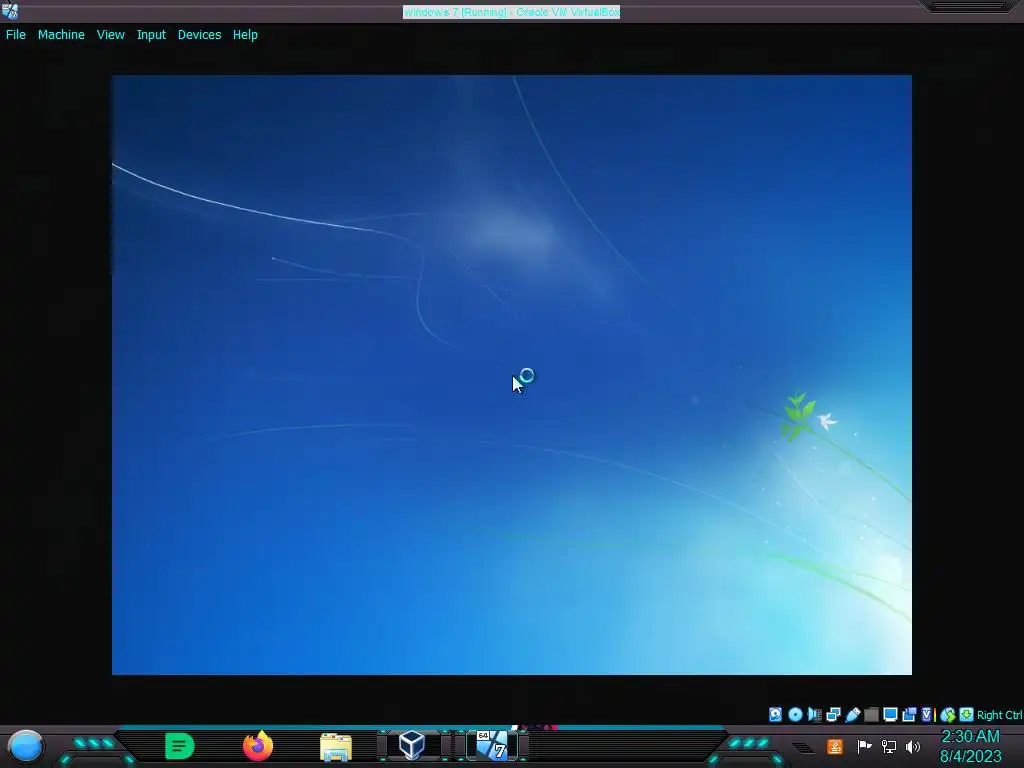The height and width of the screenshot is (768, 1024).
Task: Click the VirtualBox window title bar icon
Action: tap(10, 10)
